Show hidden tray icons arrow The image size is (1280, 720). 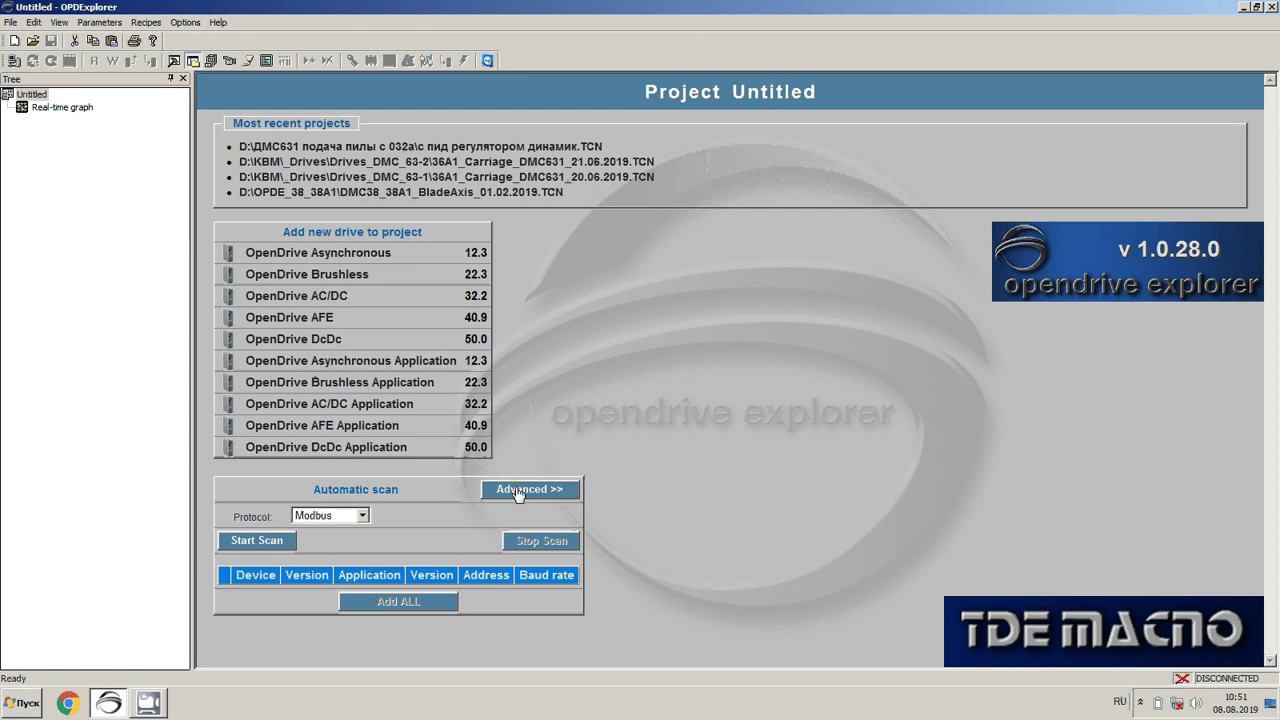pos(1140,703)
